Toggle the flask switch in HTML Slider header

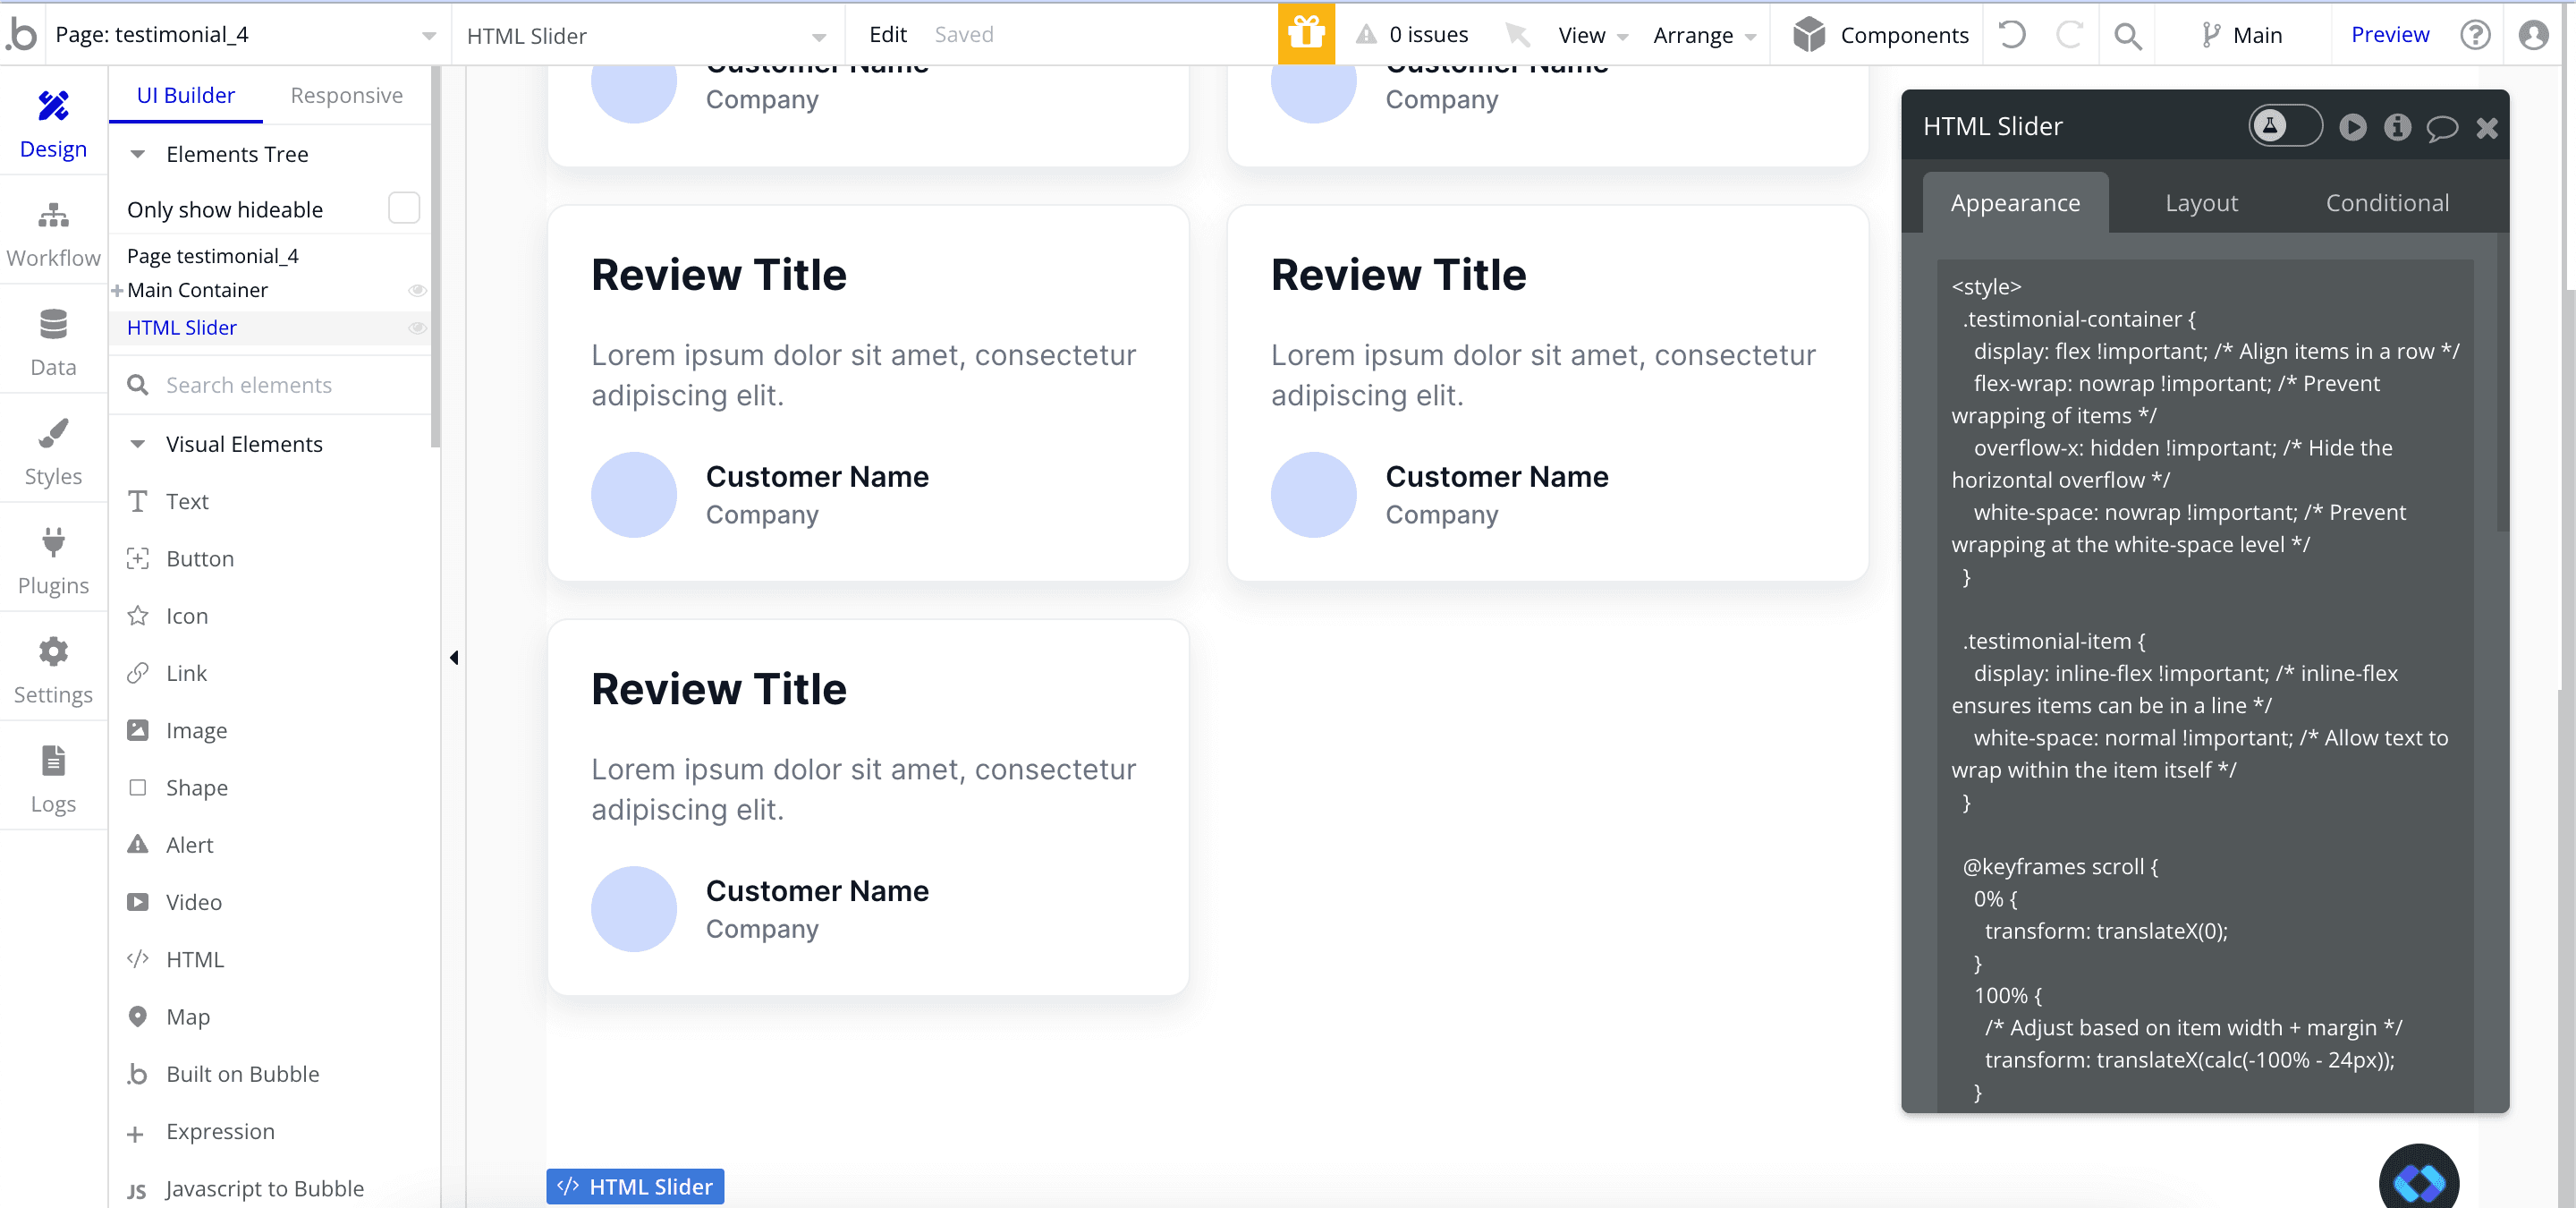click(2285, 126)
